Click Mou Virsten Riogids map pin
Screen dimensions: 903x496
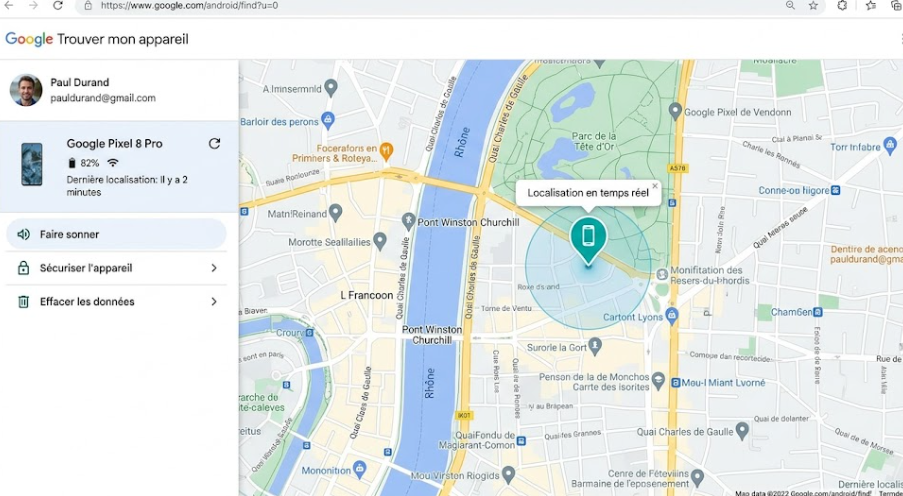click(508, 474)
